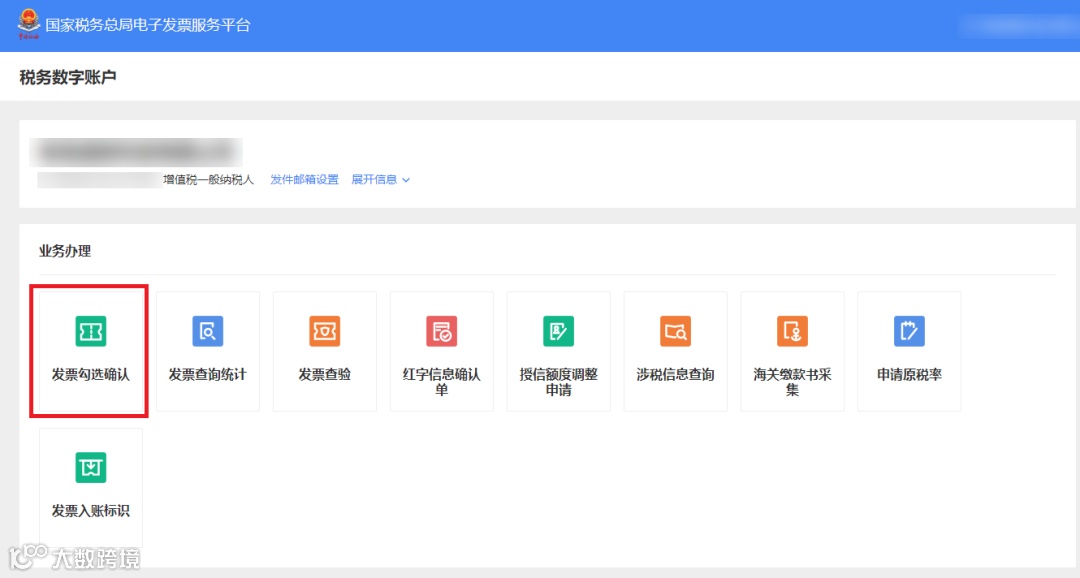Image resolution: width=1080 pixels, height=578 pixels.
Task: Select the 授信额度调整申请 green icon
Action: [x=559, y=331]
